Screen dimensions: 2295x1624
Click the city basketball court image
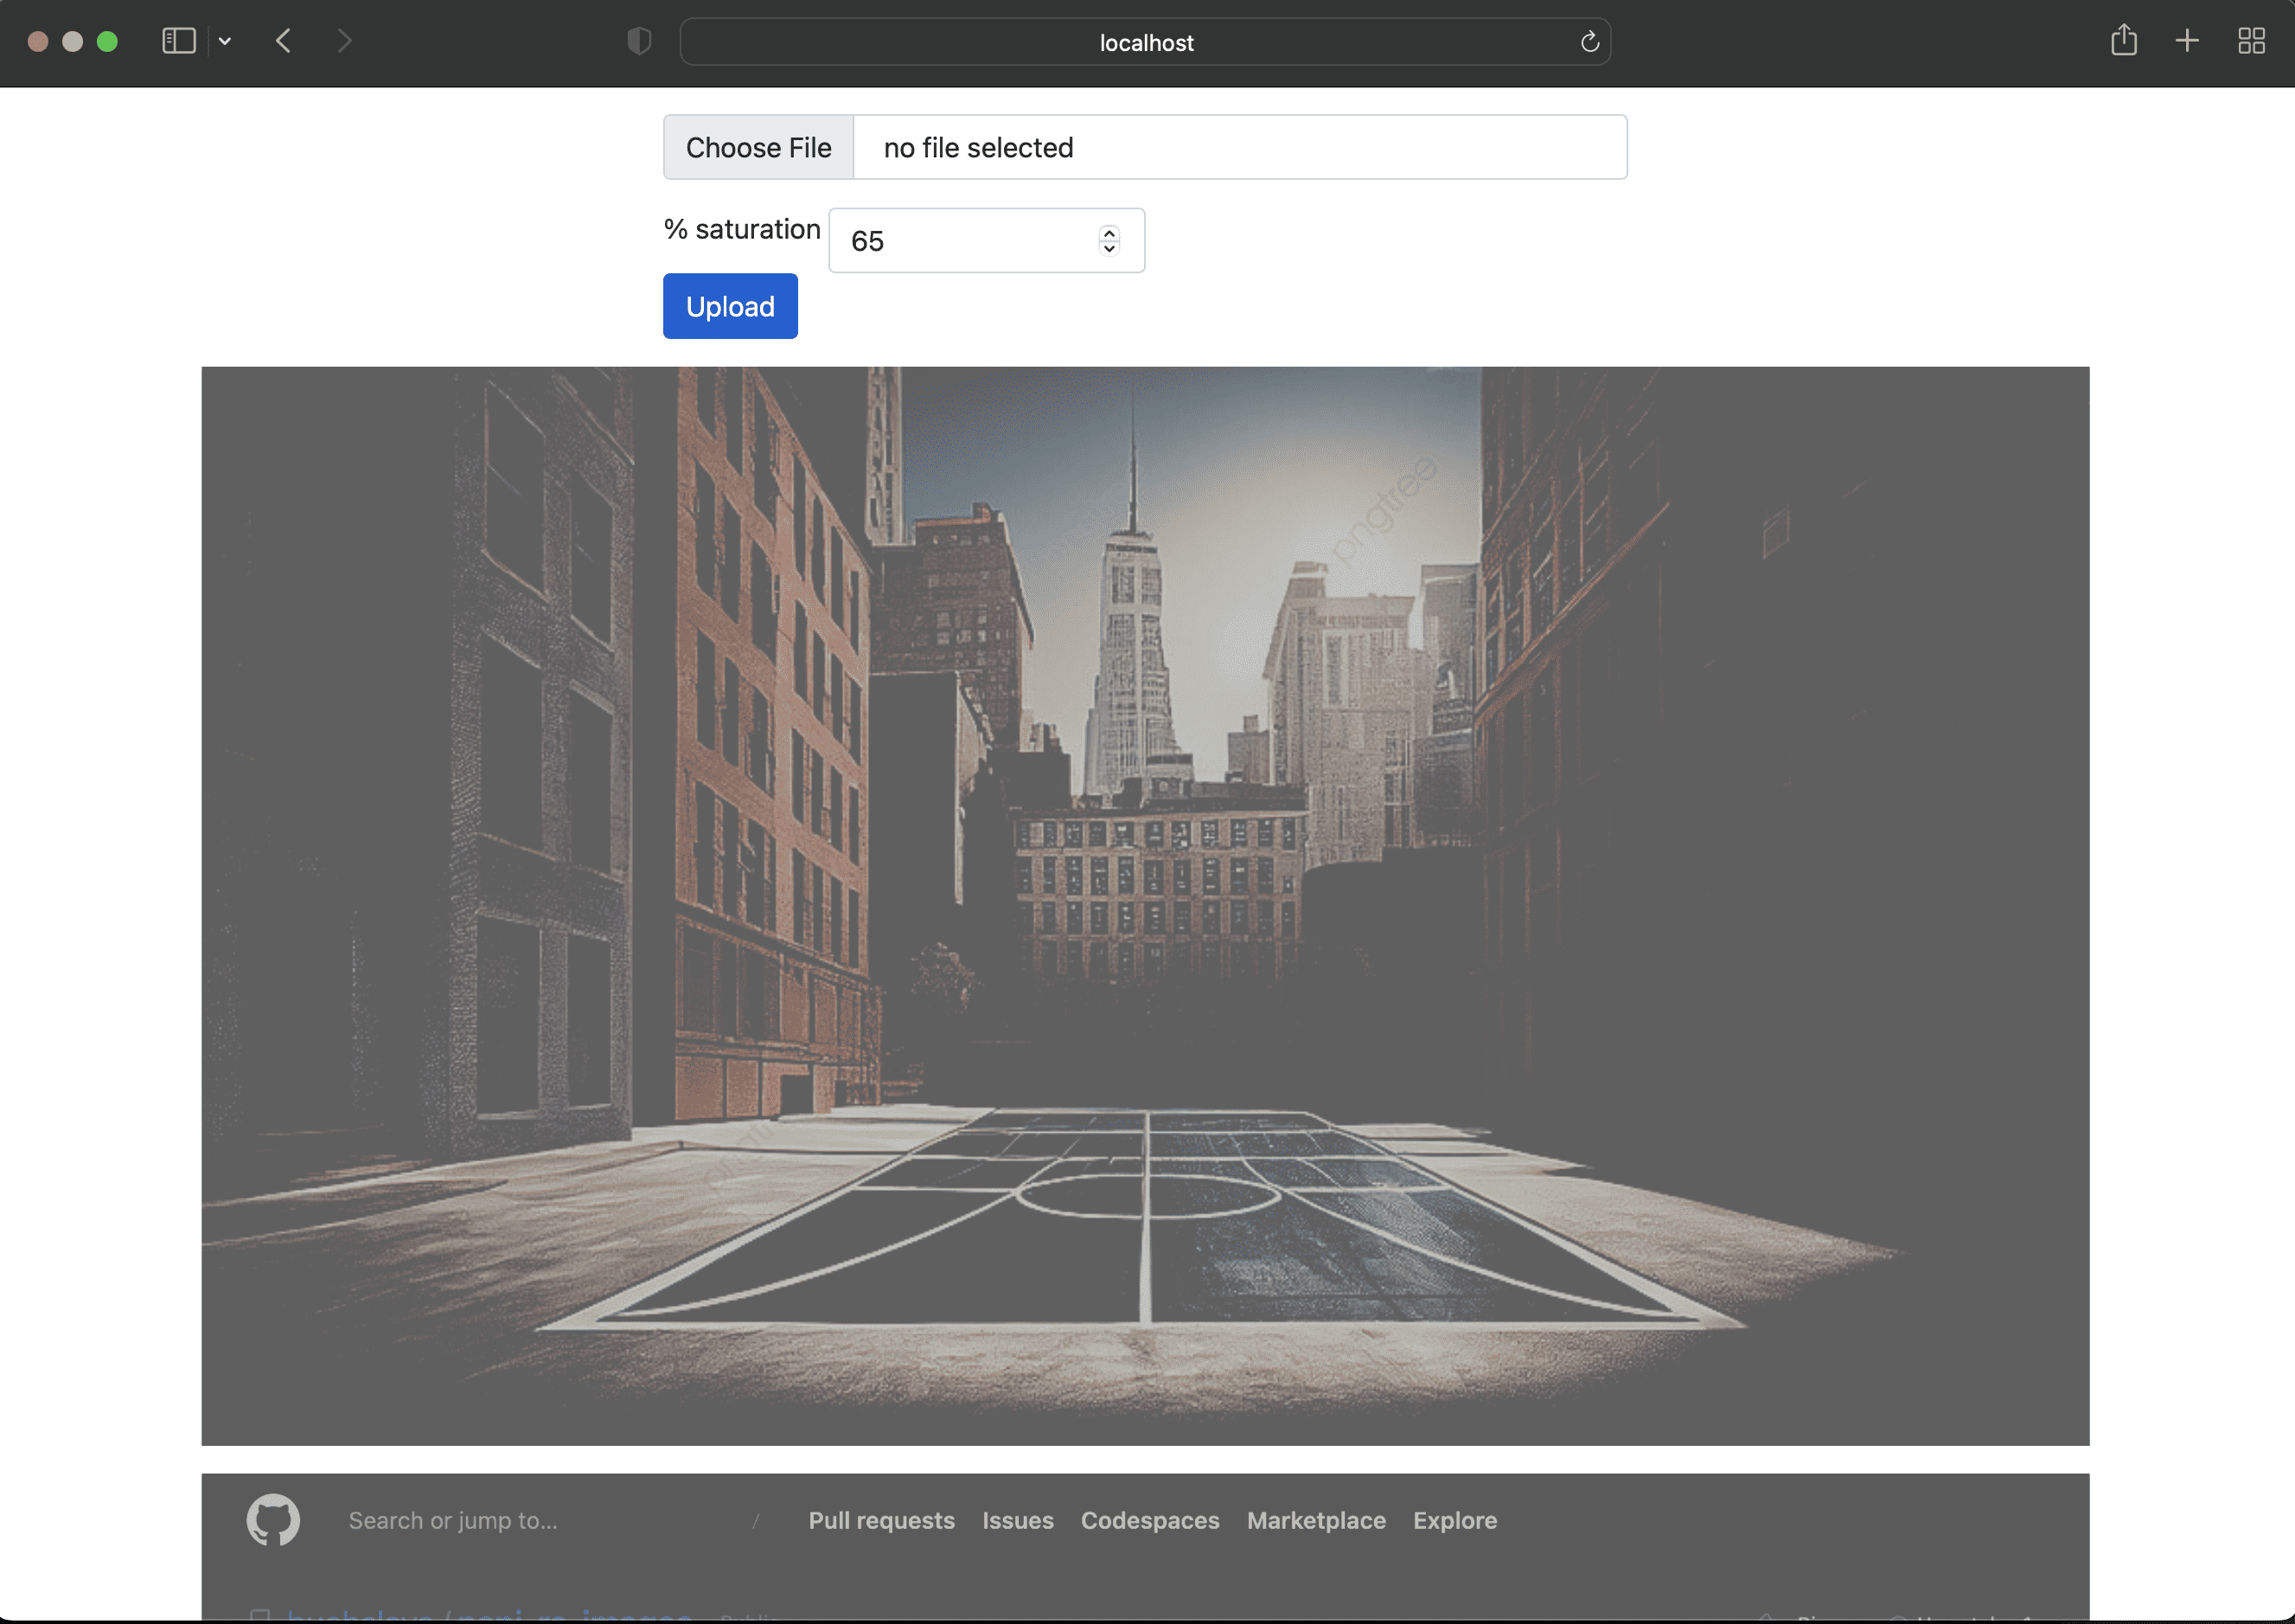[x=1145, y=905]
